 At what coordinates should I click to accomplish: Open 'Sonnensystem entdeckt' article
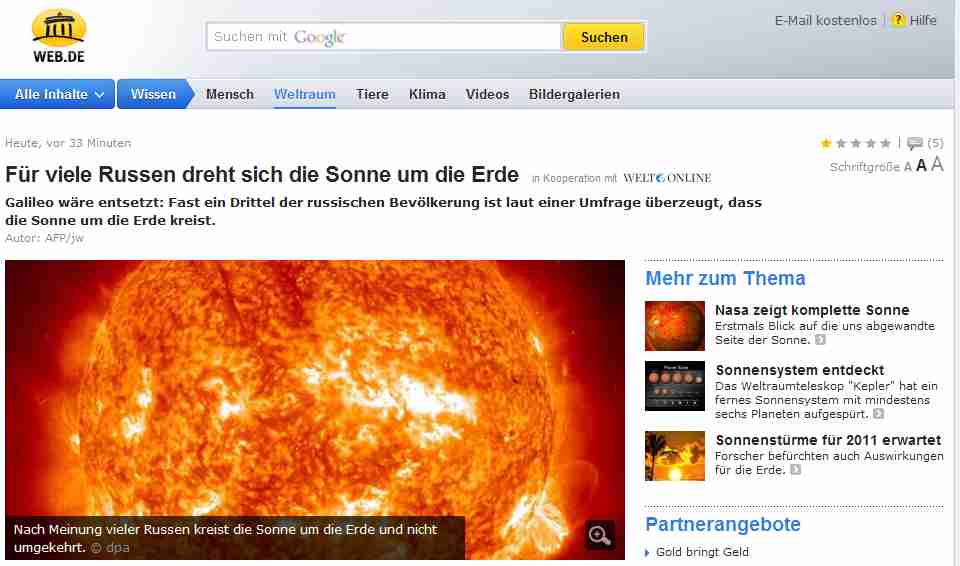click(800, 370)
